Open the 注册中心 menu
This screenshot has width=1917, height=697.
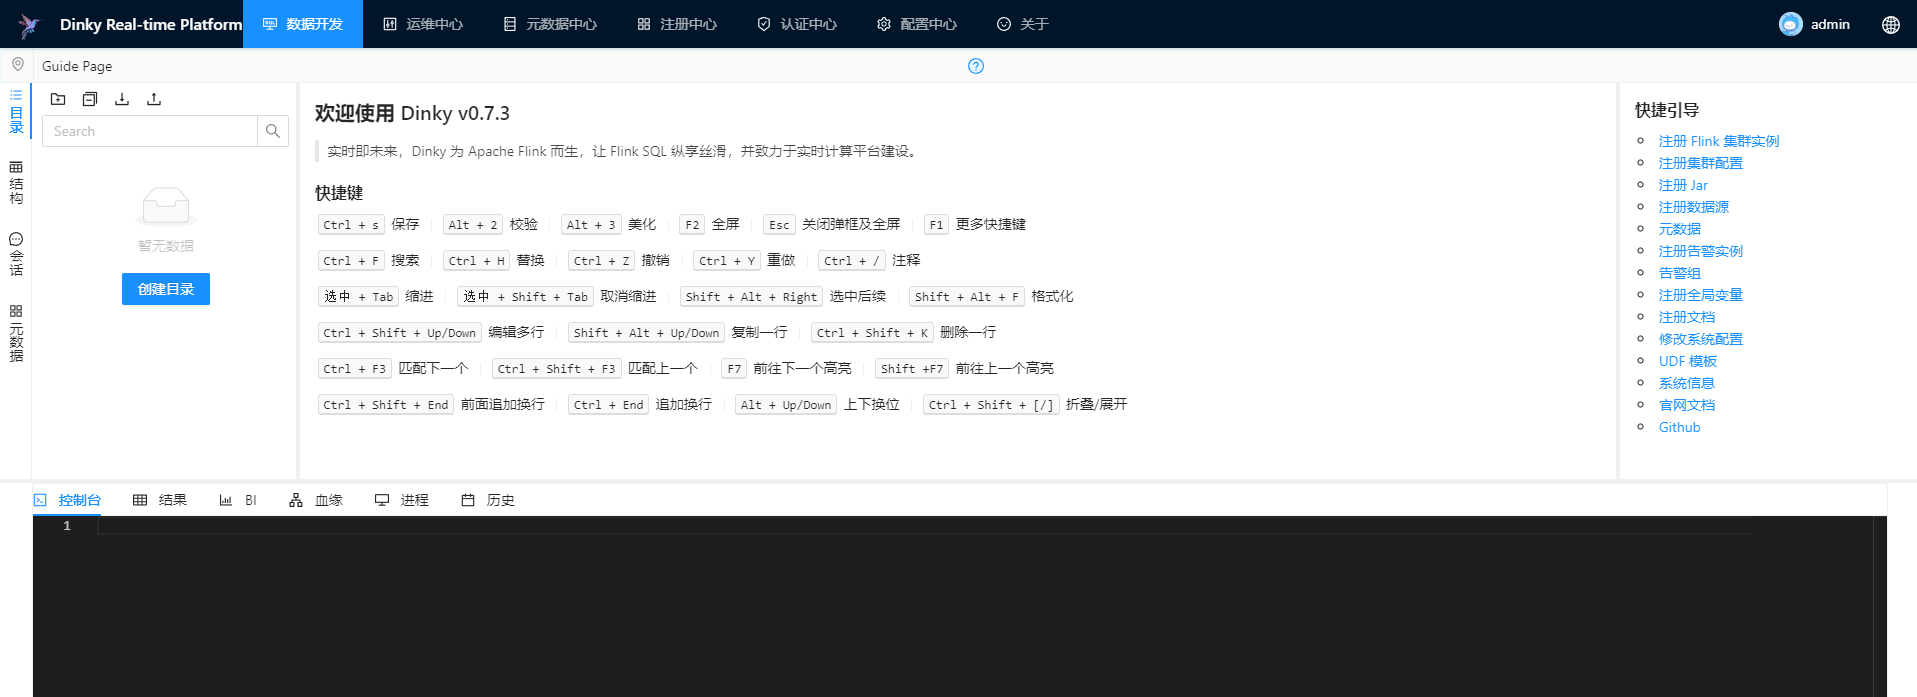(x=677, y=24)
